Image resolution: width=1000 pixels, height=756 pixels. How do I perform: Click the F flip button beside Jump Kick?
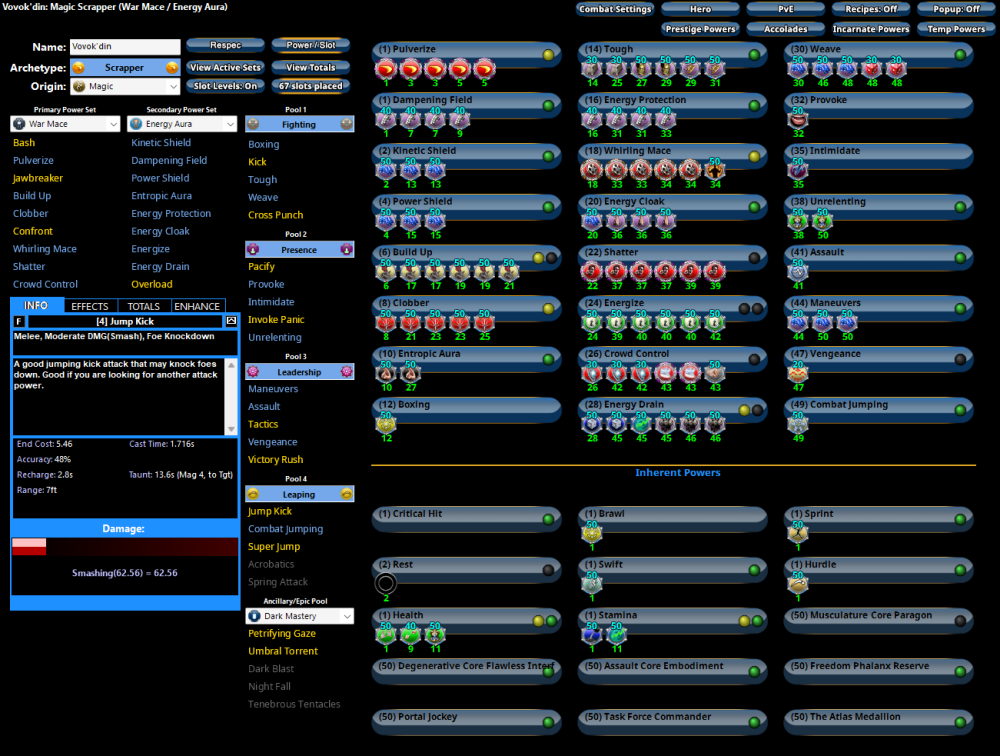[x=19, y=321]
